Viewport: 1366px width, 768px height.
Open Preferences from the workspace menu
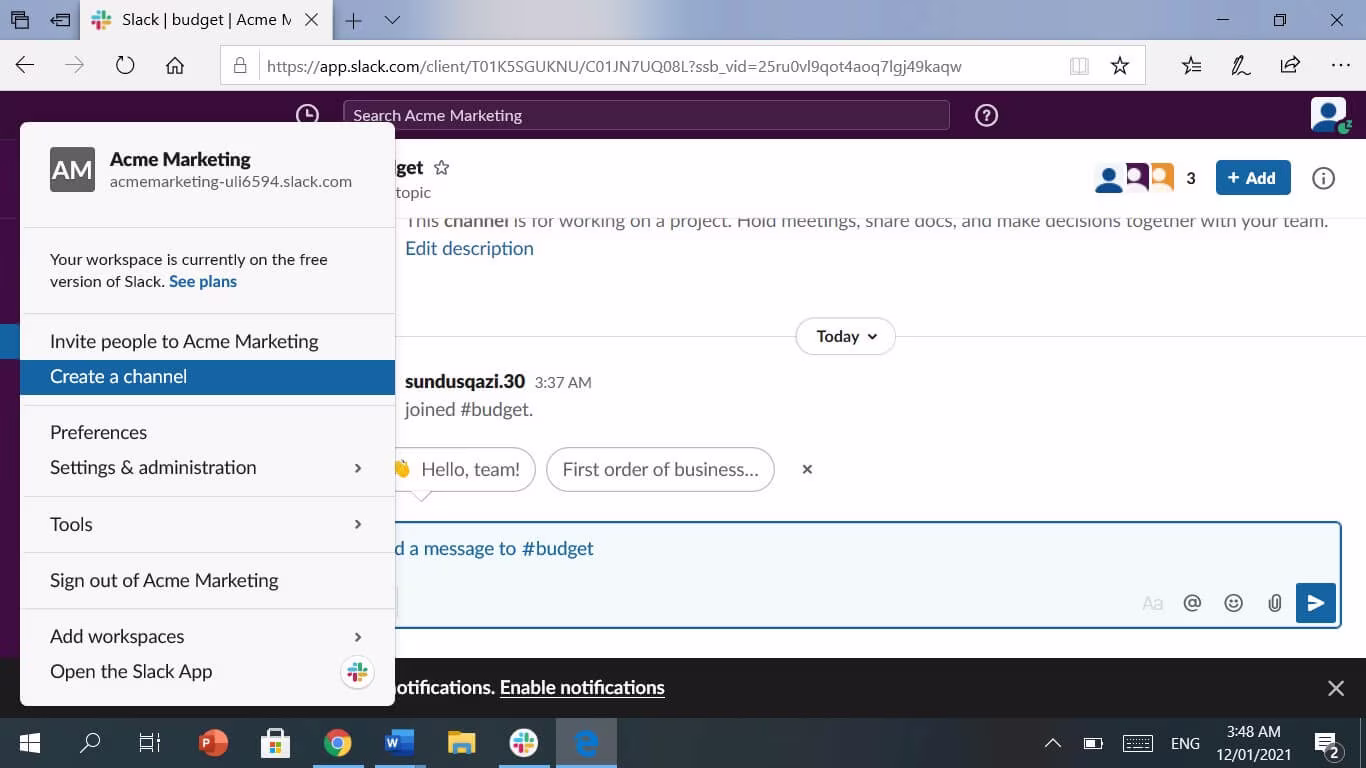[207, 432]
